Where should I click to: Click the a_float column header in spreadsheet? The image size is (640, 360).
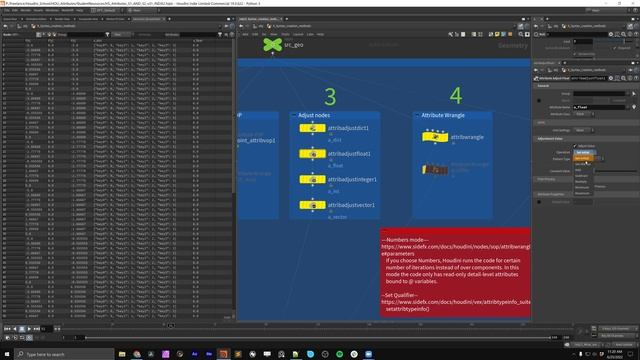click(198, 41)
